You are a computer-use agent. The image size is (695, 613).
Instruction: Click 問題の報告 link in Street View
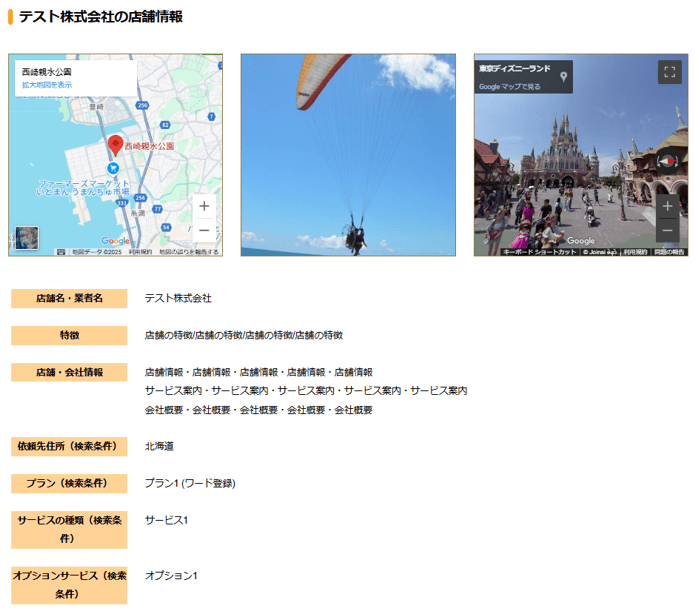(x=669, y=252)
